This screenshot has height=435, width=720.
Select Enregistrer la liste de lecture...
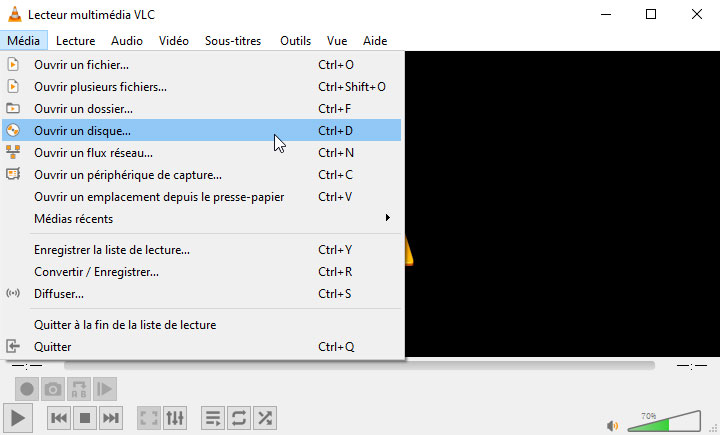click(202, 249)
